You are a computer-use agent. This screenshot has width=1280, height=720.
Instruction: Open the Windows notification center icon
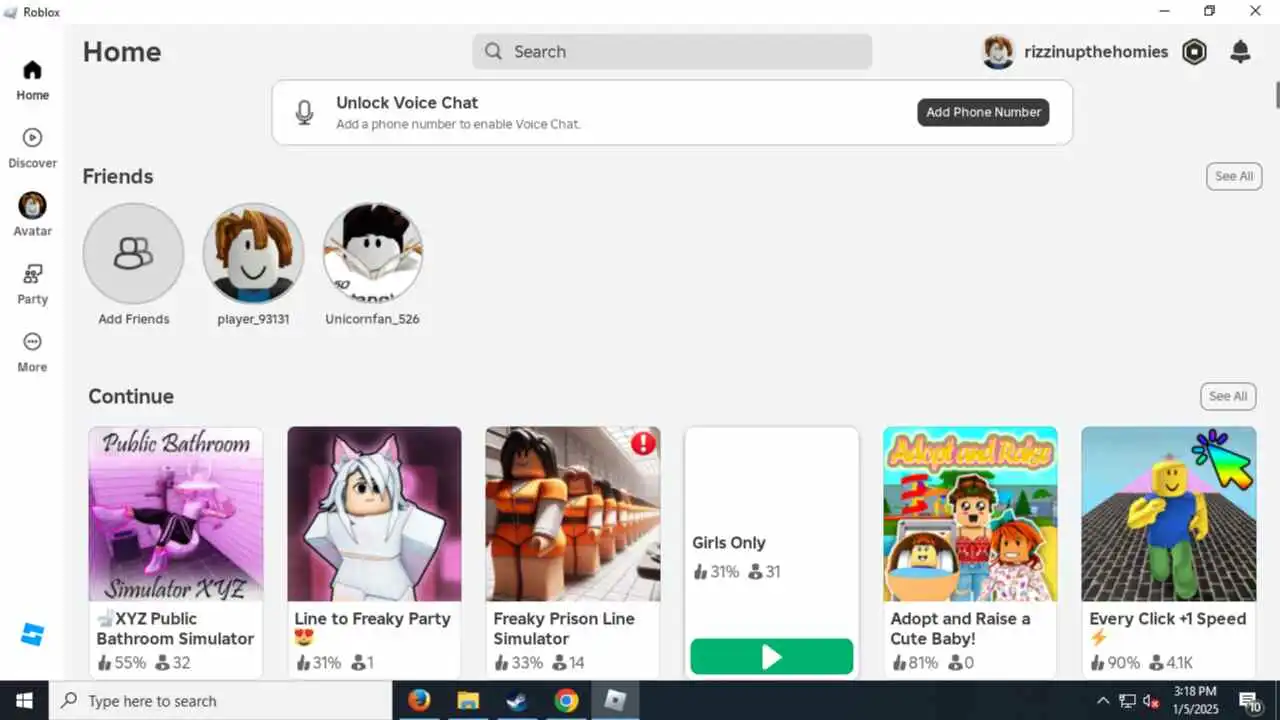point(1250,701)
